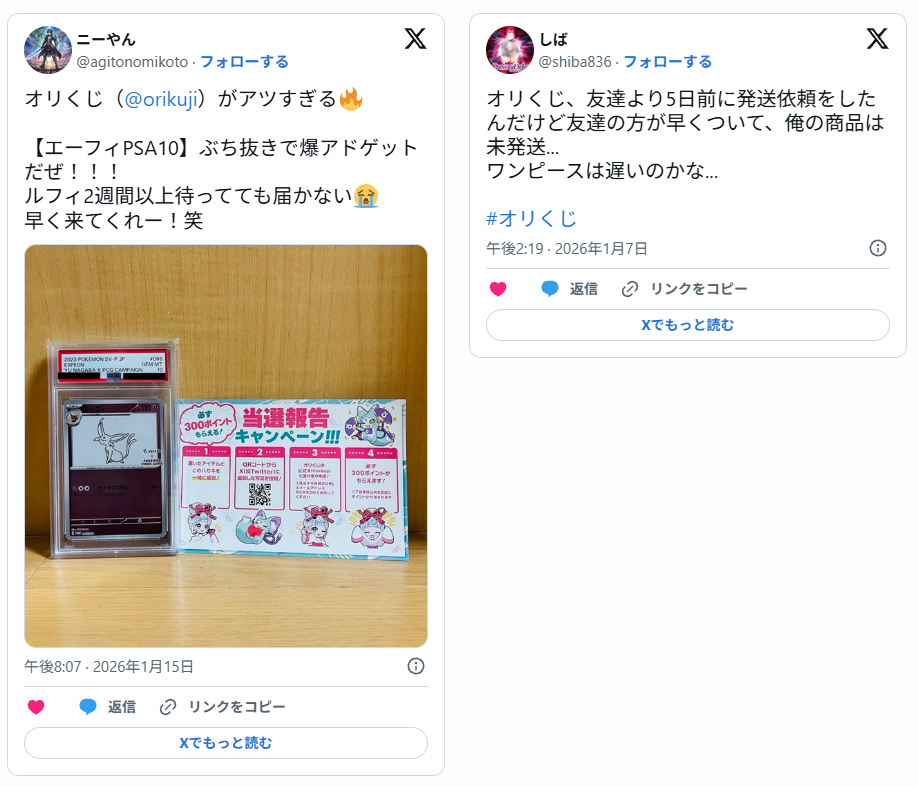This screenshot has height=787, width=918.
Task: Click the X logo on ニーやん's tweet
Action: click(x=415, y=39)
